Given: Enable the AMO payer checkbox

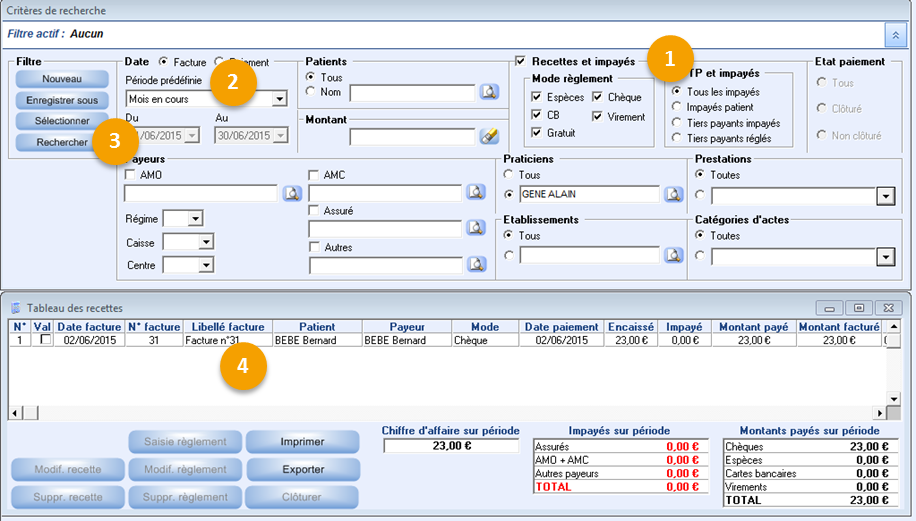Looking at the screenshot, I should pyautogui.click(x=130, y=175).
